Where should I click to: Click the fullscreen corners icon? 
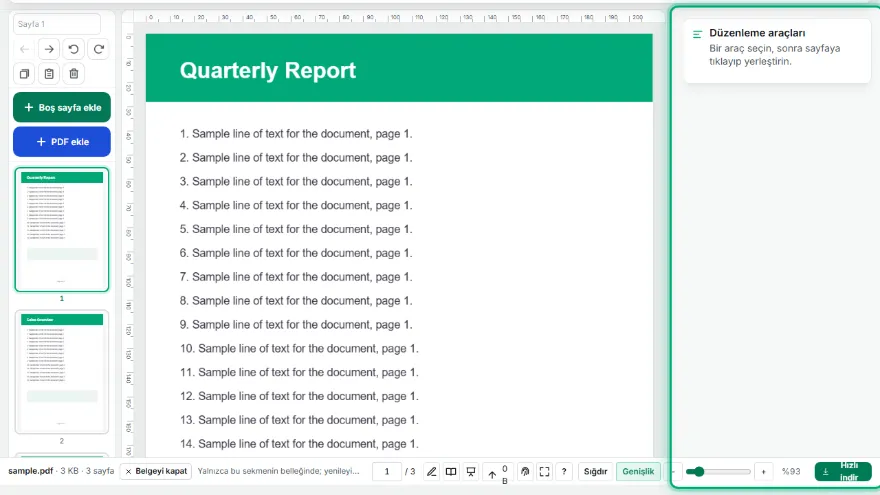[x=544, y=471]
